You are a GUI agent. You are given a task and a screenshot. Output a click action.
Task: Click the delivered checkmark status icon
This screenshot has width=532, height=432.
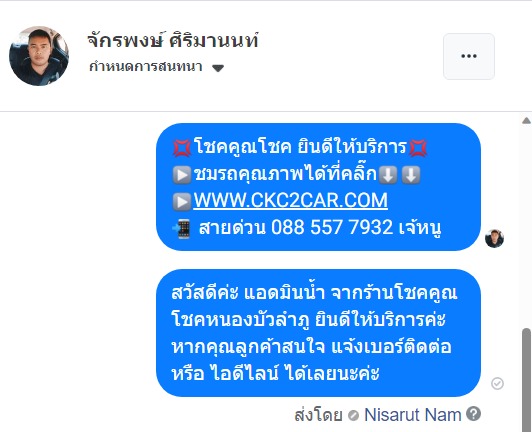click(x=497, y=383)
